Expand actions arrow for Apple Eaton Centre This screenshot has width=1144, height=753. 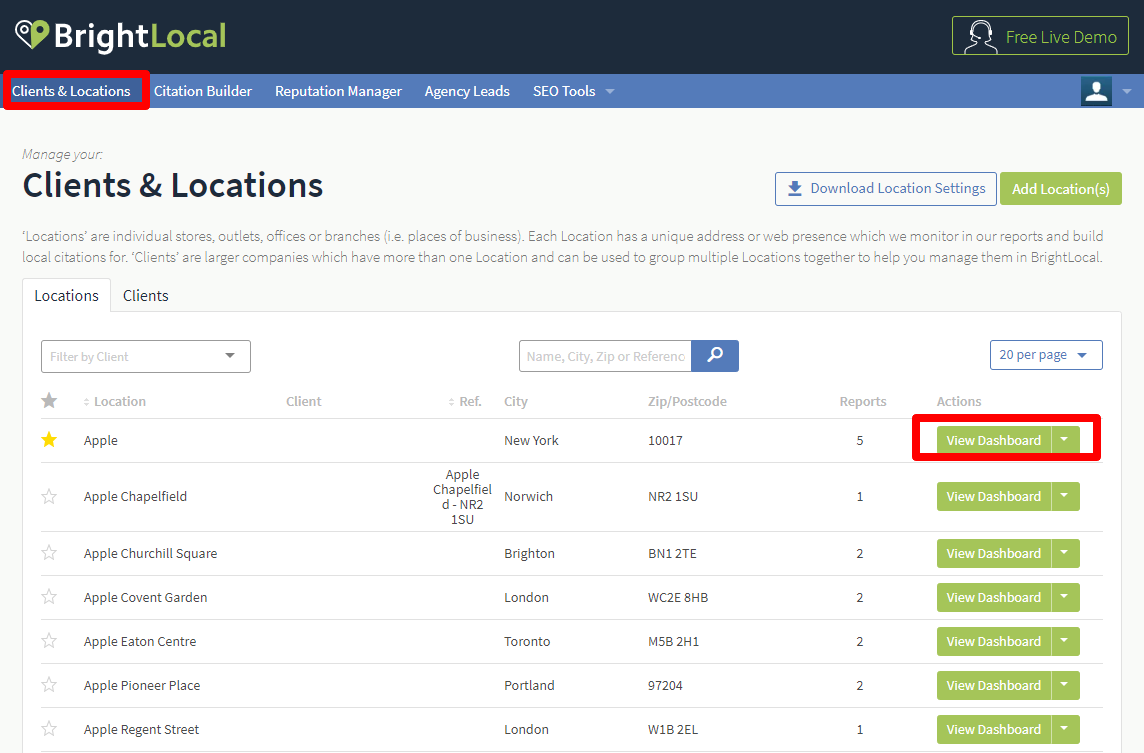(x=1065, y=641)
